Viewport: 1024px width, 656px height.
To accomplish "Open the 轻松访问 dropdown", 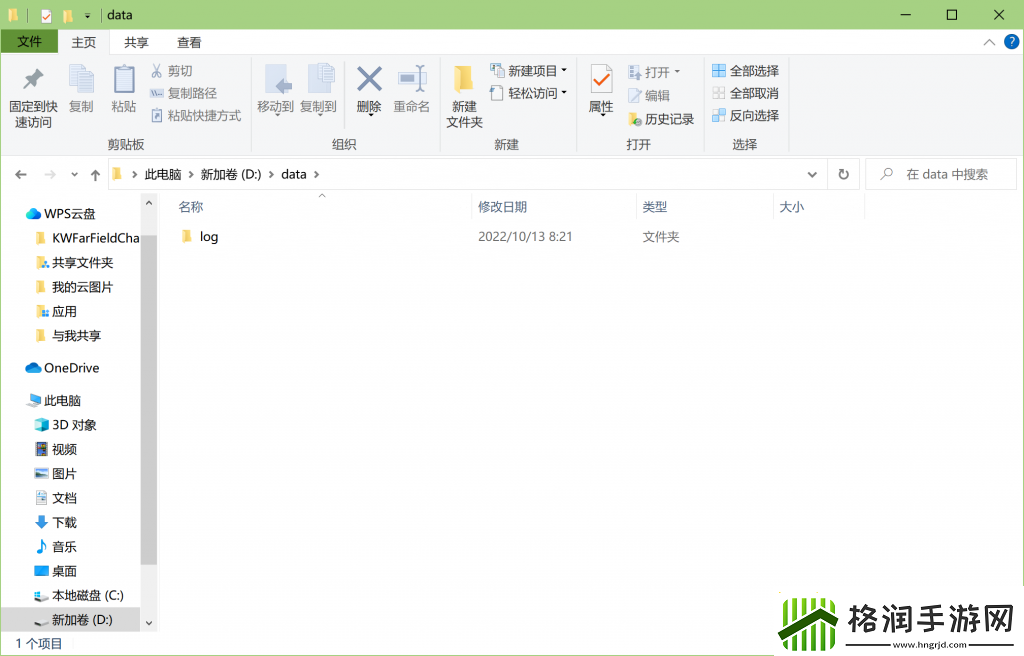I will click(530, 93).
